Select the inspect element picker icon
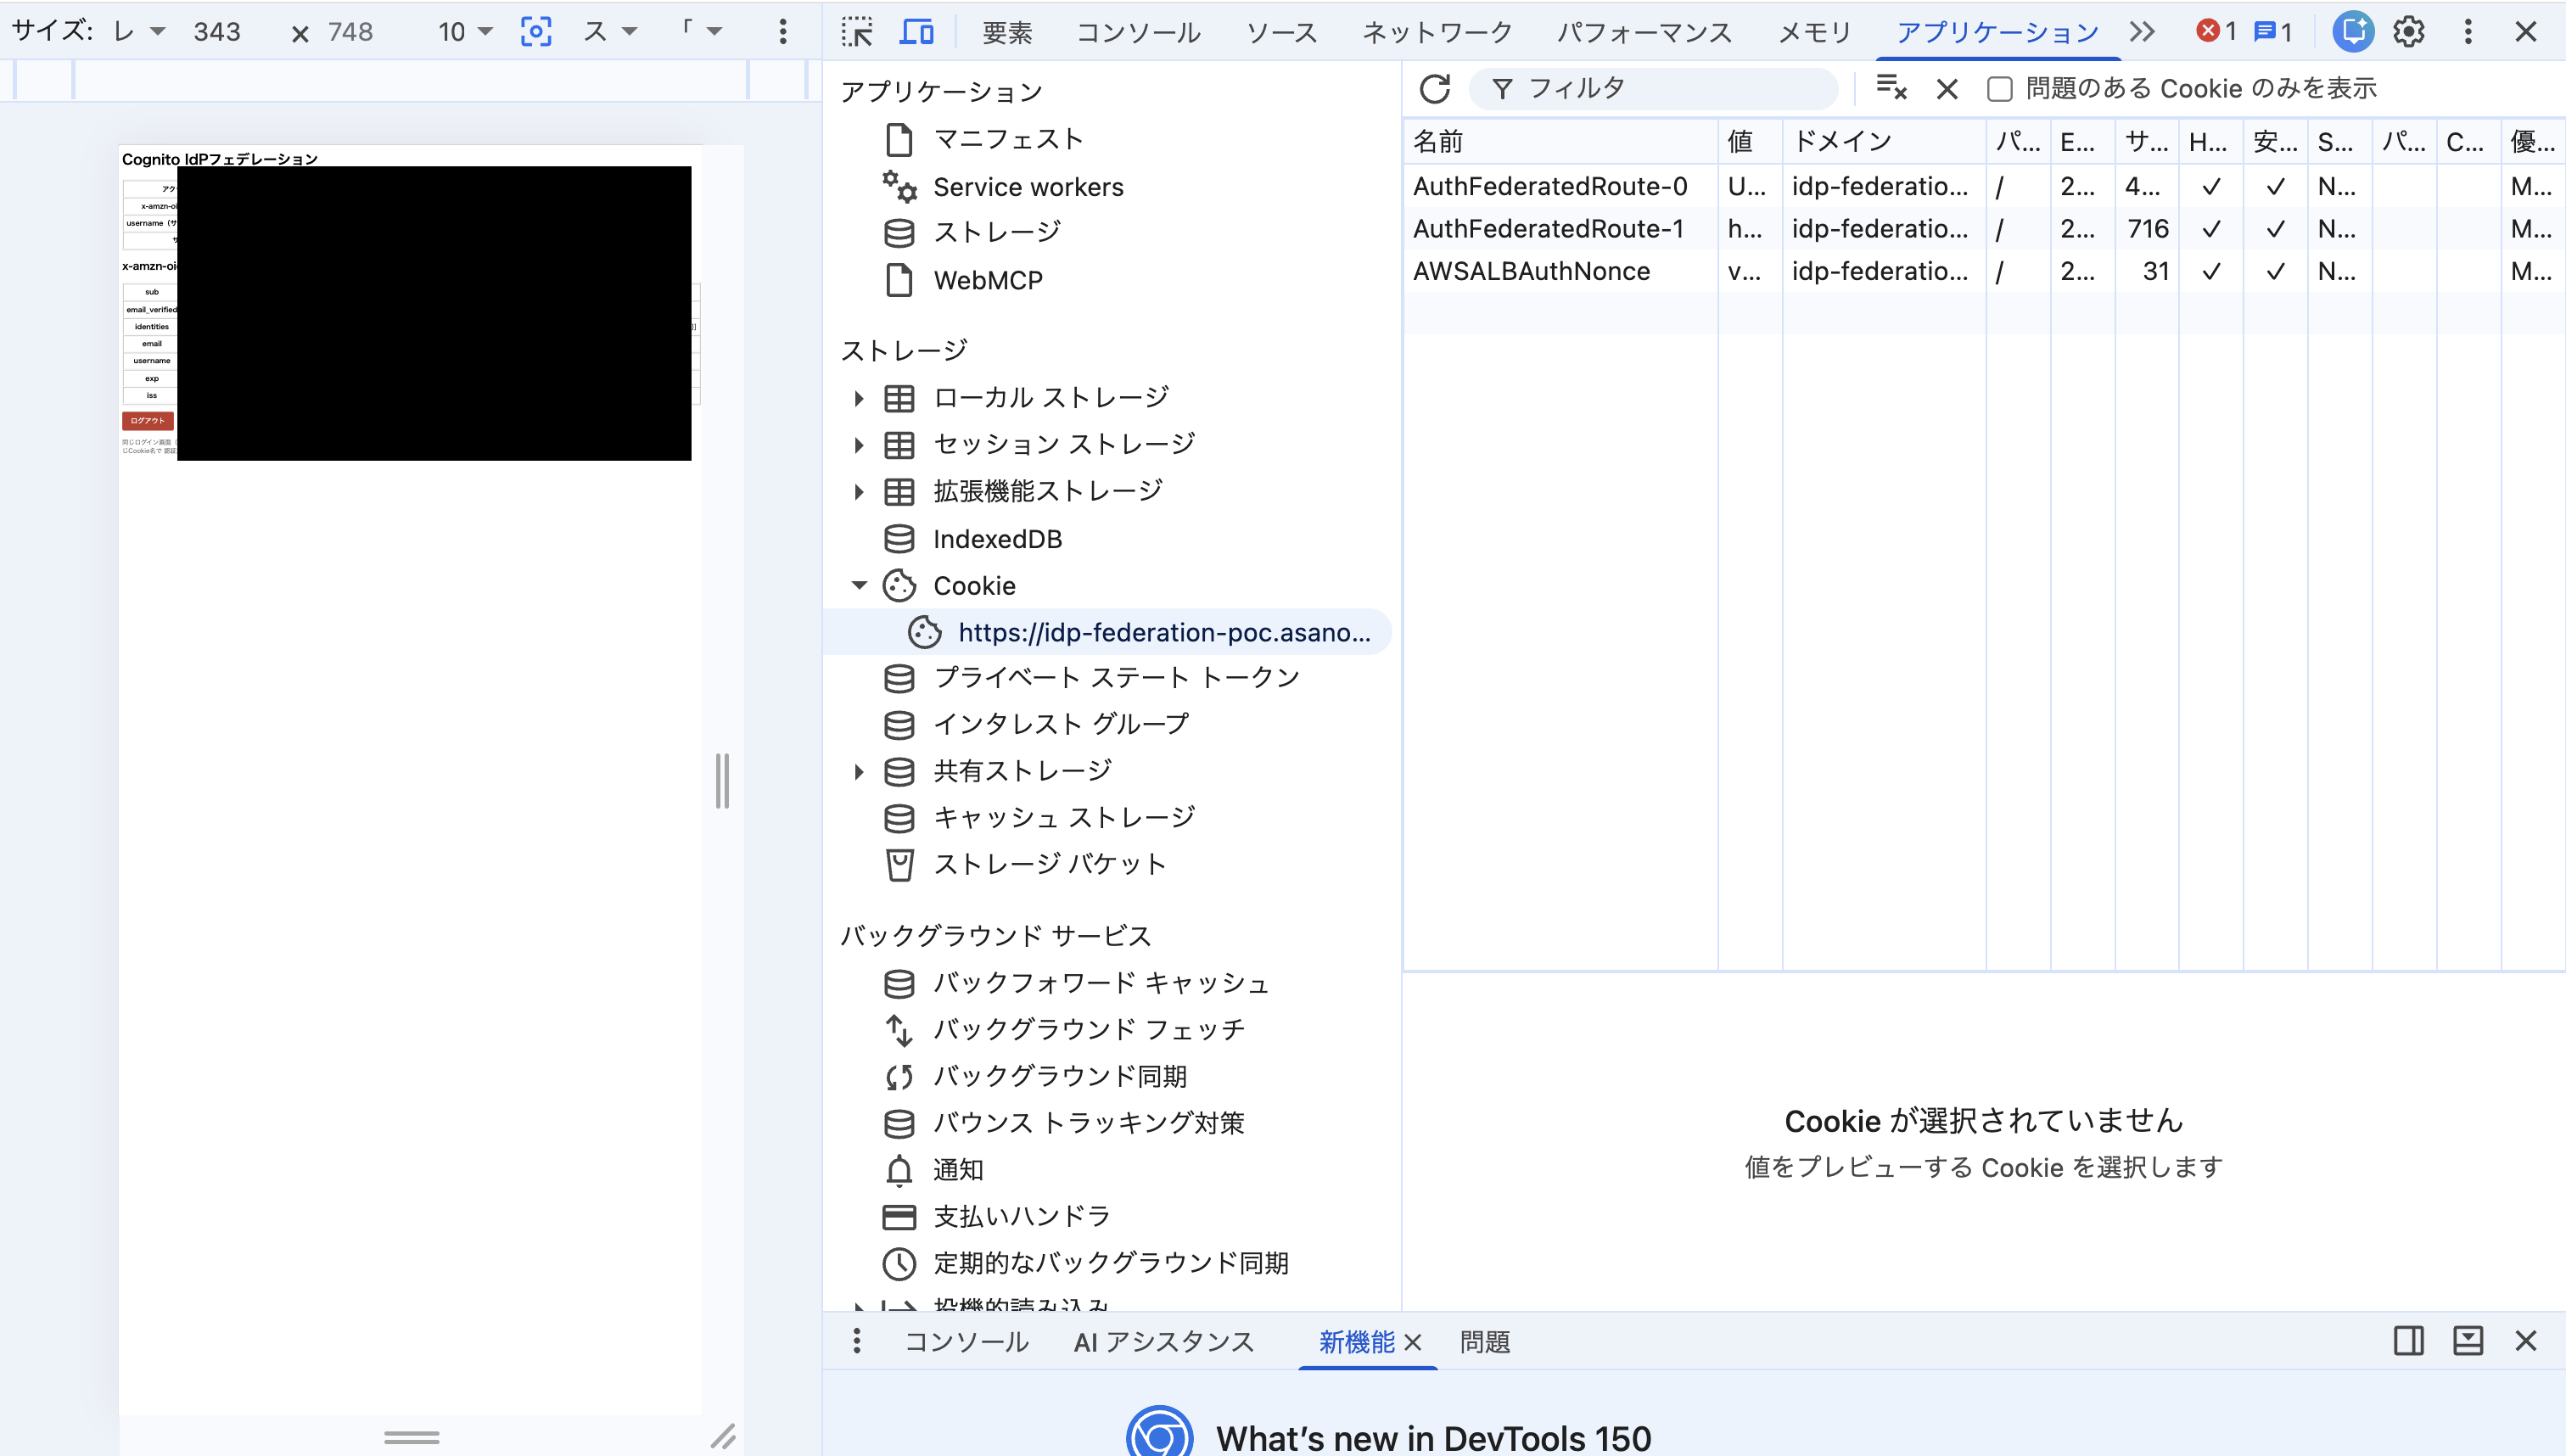Screen dimensions: 2566x1456 [x=857, y=32]
